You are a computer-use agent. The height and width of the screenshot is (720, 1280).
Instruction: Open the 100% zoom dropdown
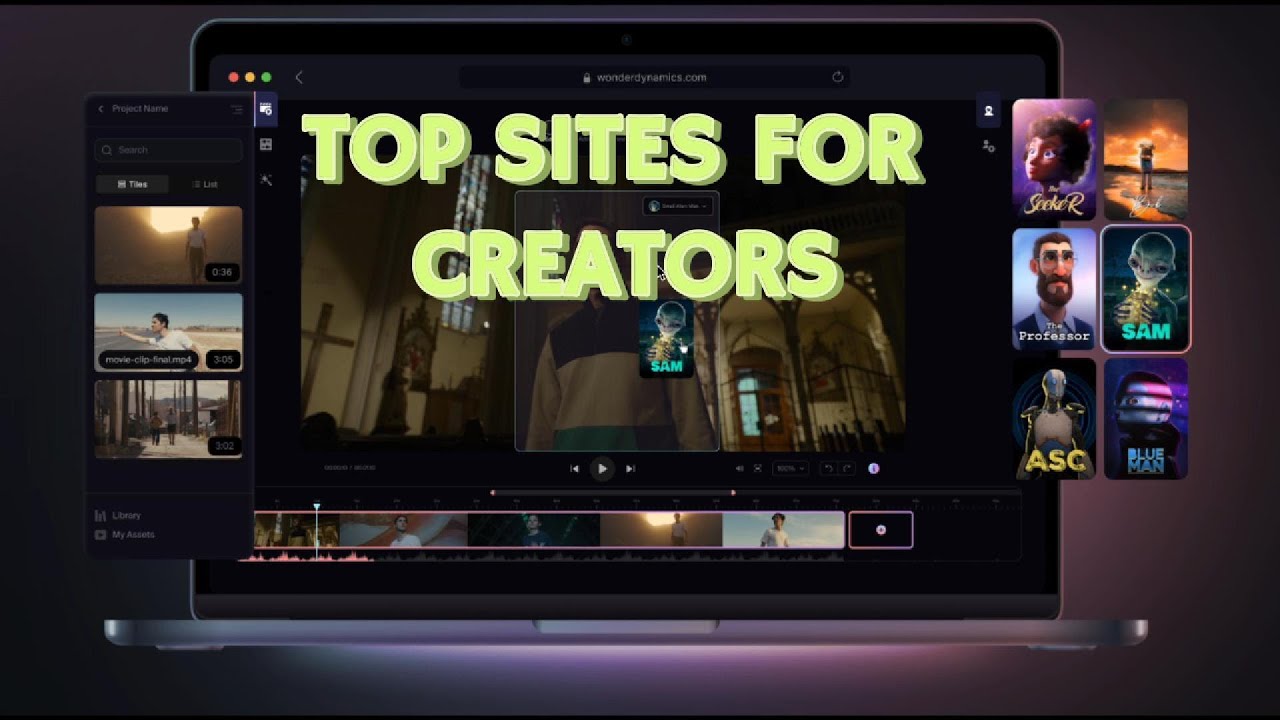click(x=790, y=468)
